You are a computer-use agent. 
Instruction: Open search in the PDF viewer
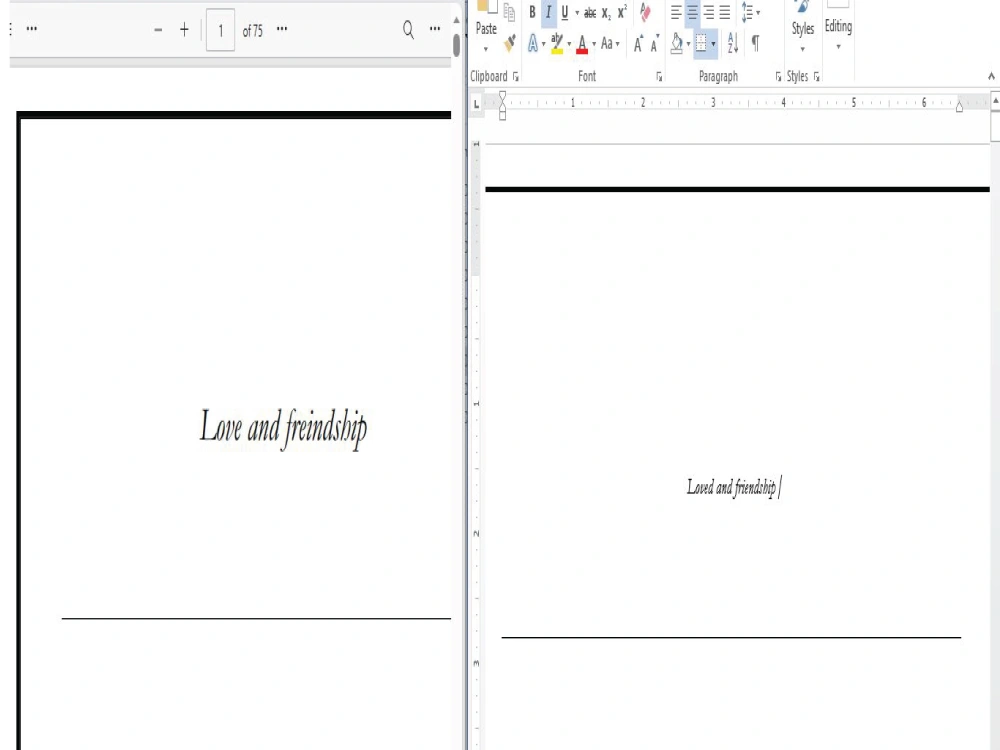tap(408, 29)
